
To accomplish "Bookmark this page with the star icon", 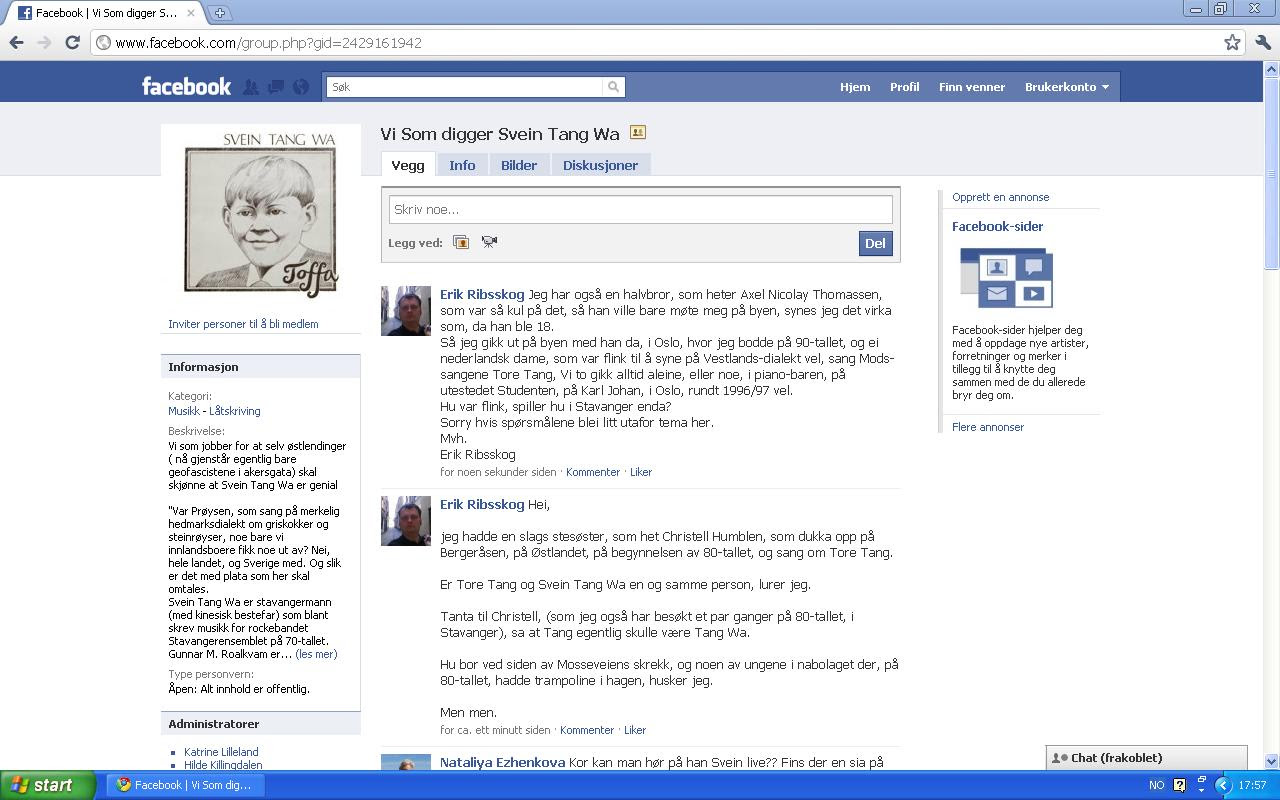I will point(1232,42).
